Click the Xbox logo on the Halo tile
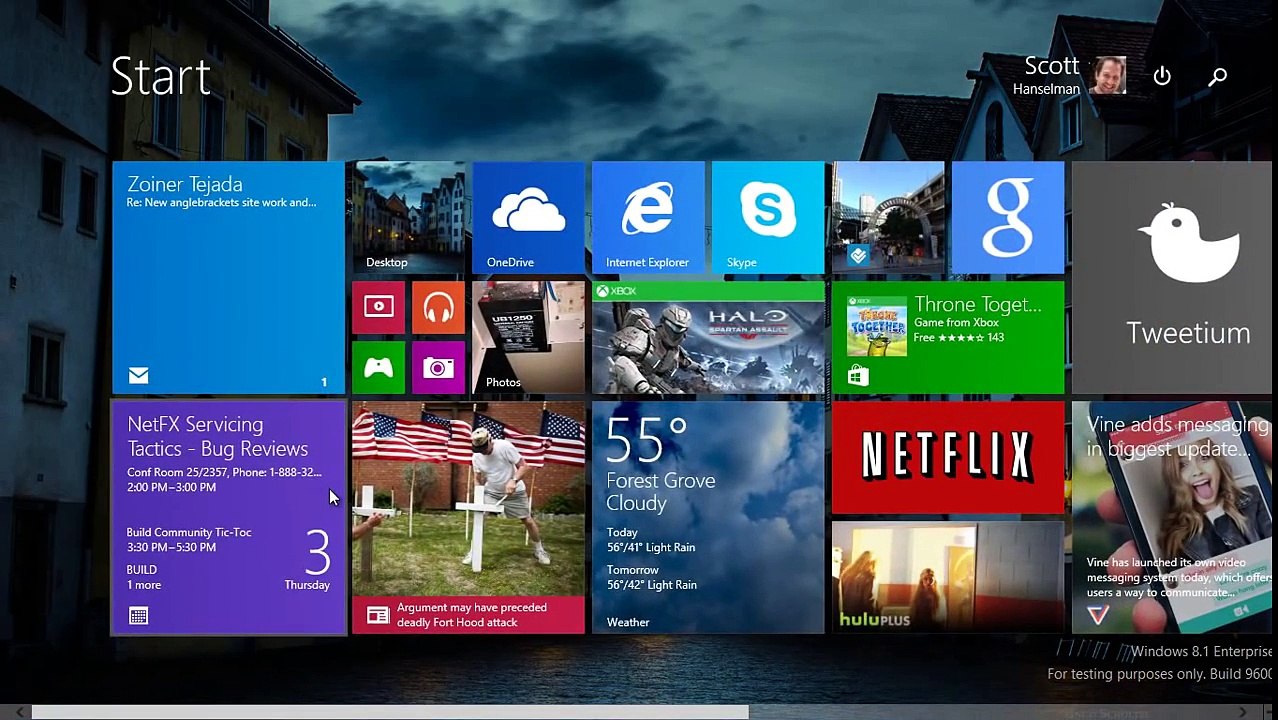Viewport: 1278px width, 720px height. (x=602, y=291)
